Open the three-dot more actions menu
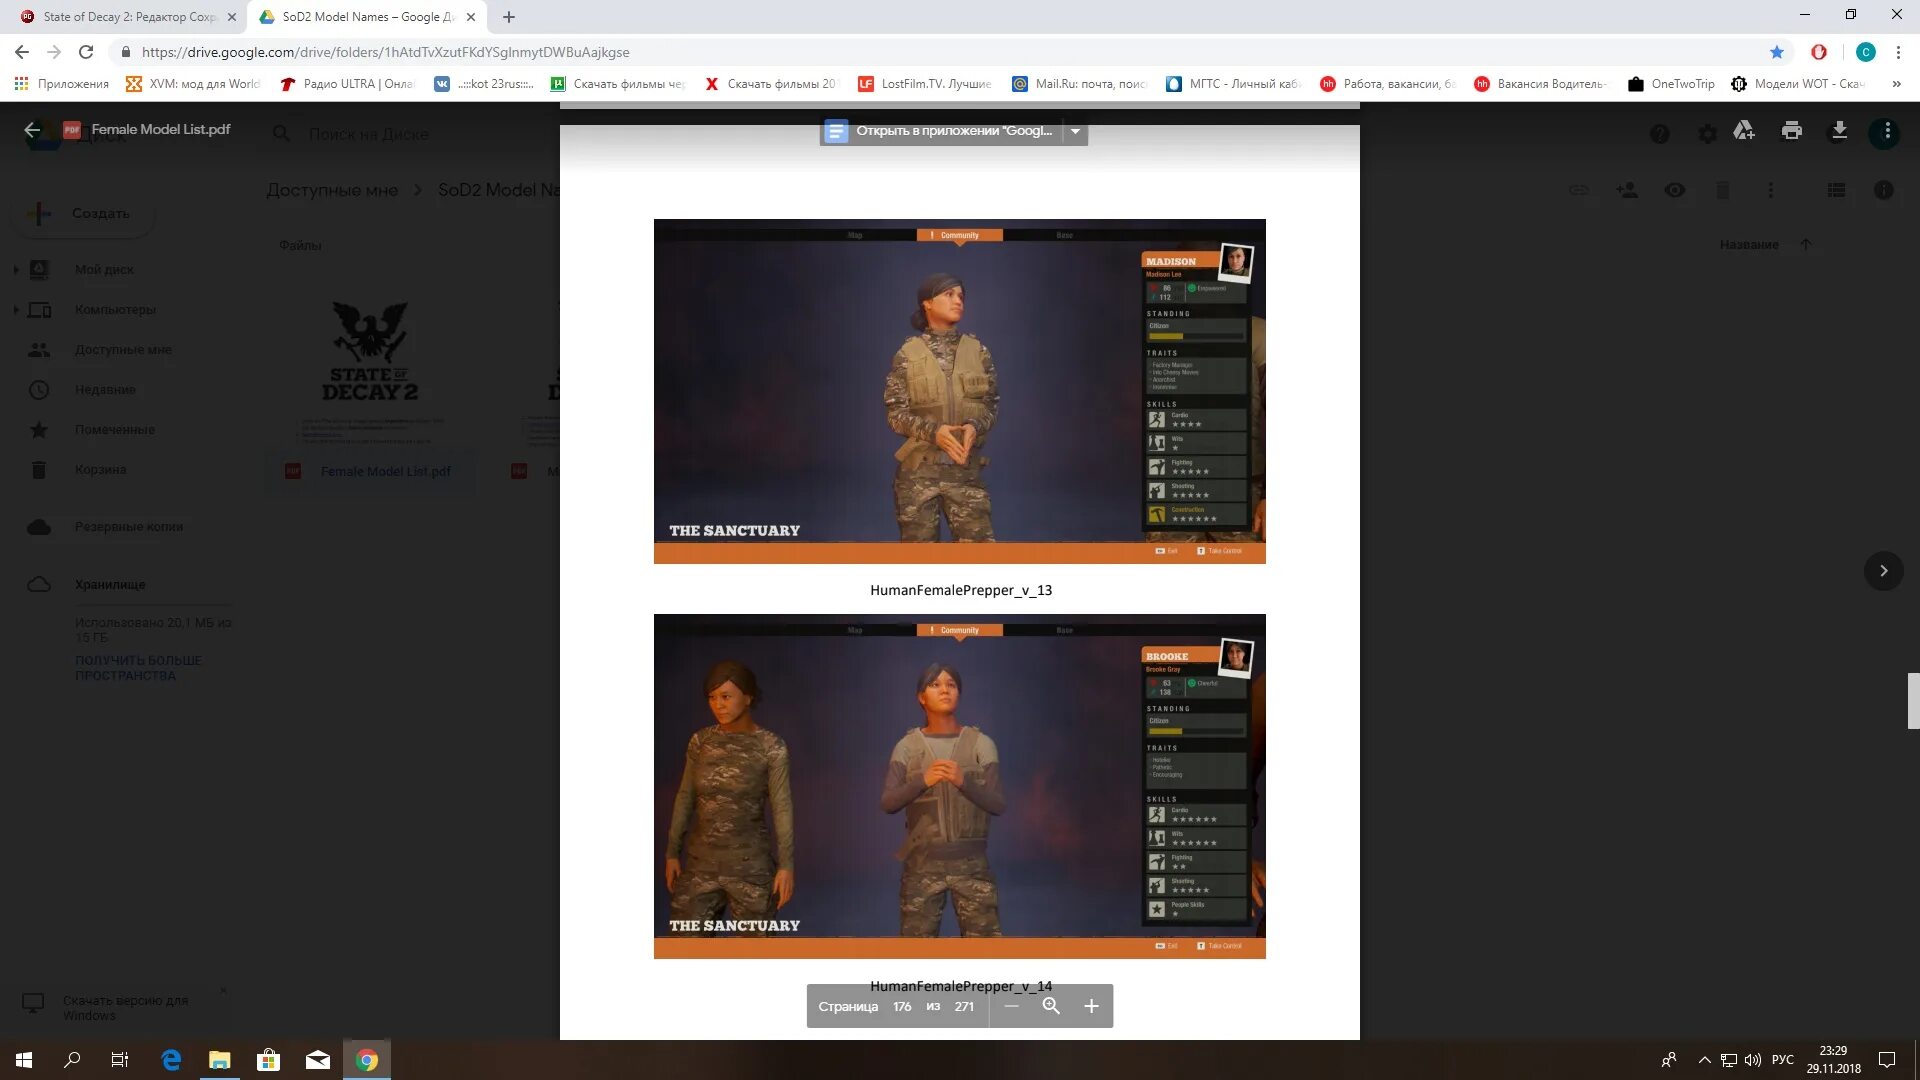 [1886, 130]
